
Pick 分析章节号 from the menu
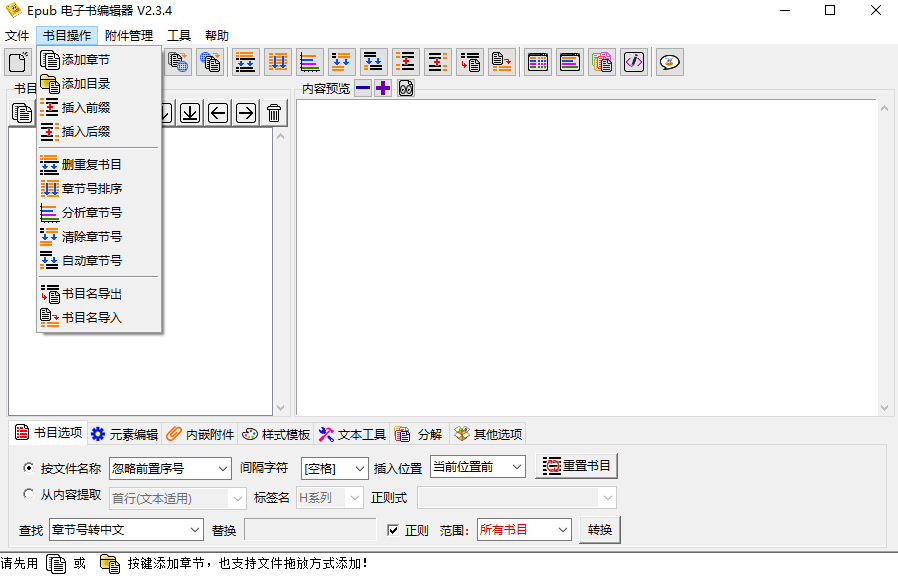click(x=99, y=213)
